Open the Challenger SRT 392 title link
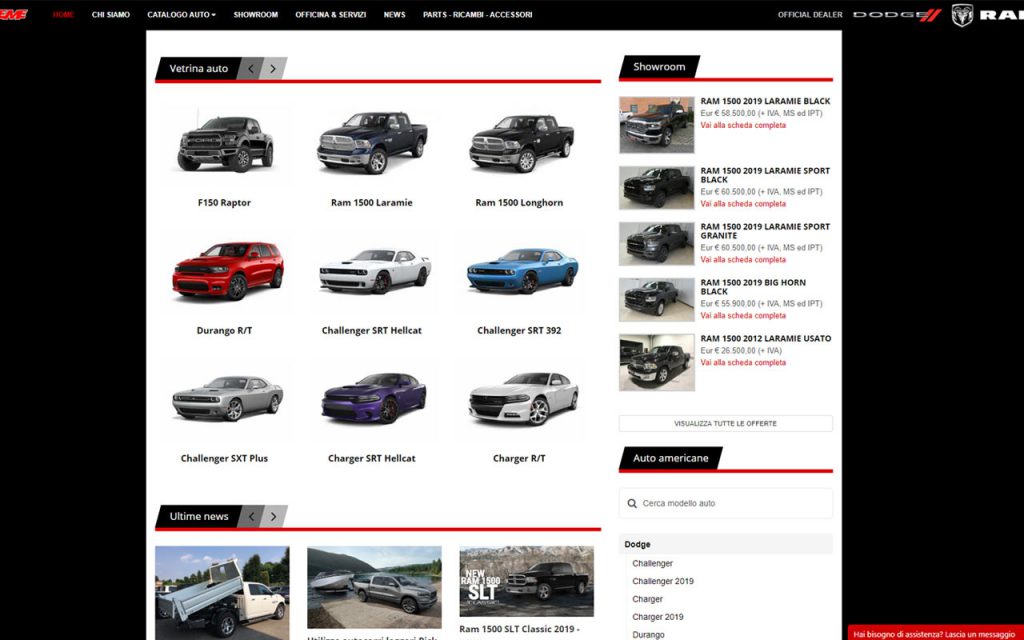 click(519, 330)
